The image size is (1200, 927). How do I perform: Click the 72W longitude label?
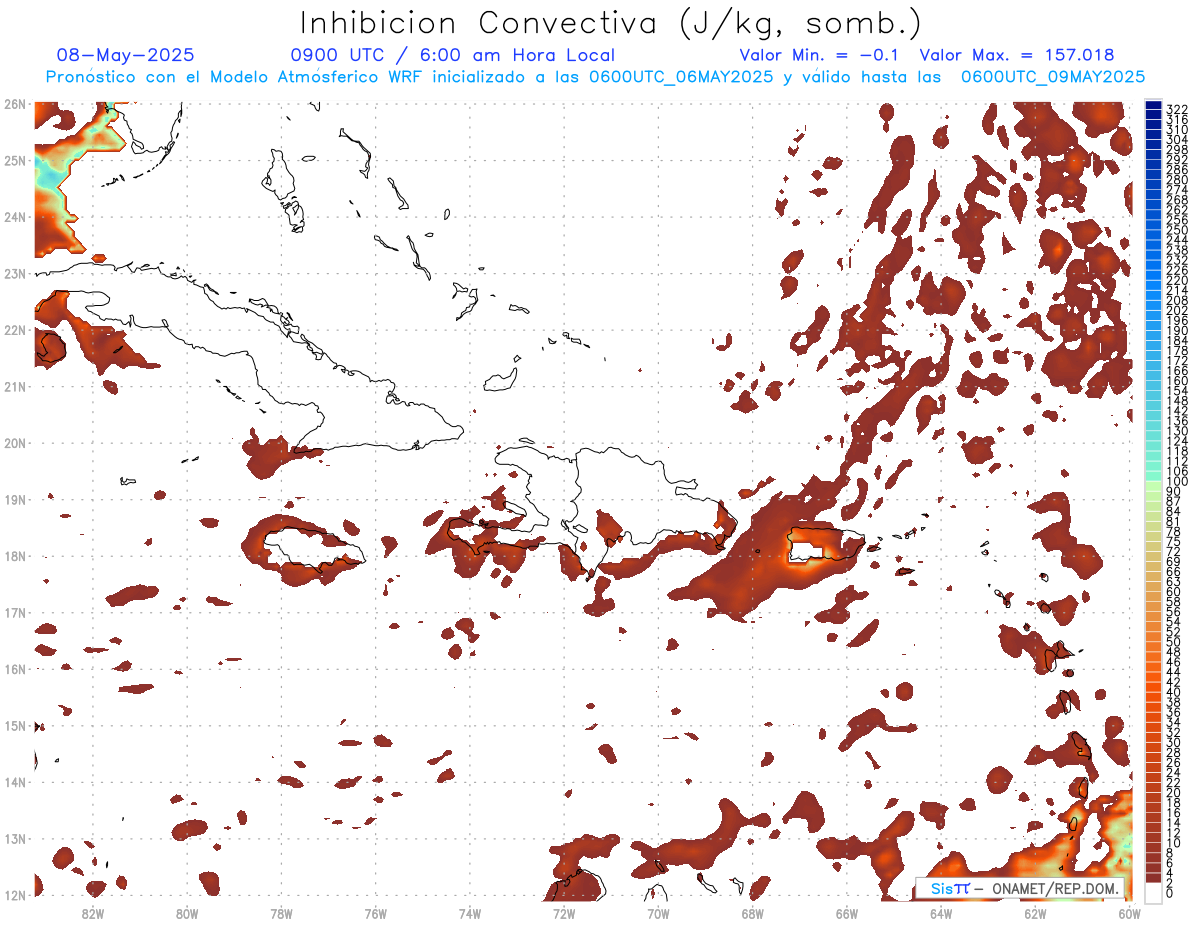[x=564, y=912]
